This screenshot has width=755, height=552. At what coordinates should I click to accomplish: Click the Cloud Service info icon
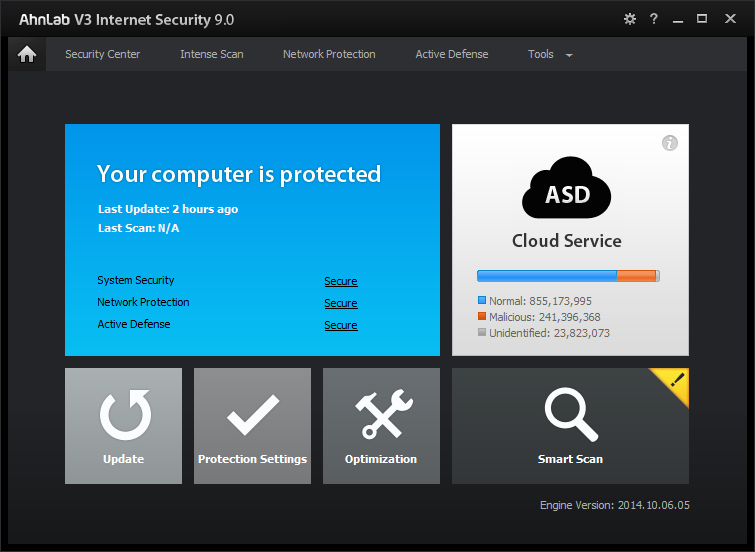click(670, 143)
